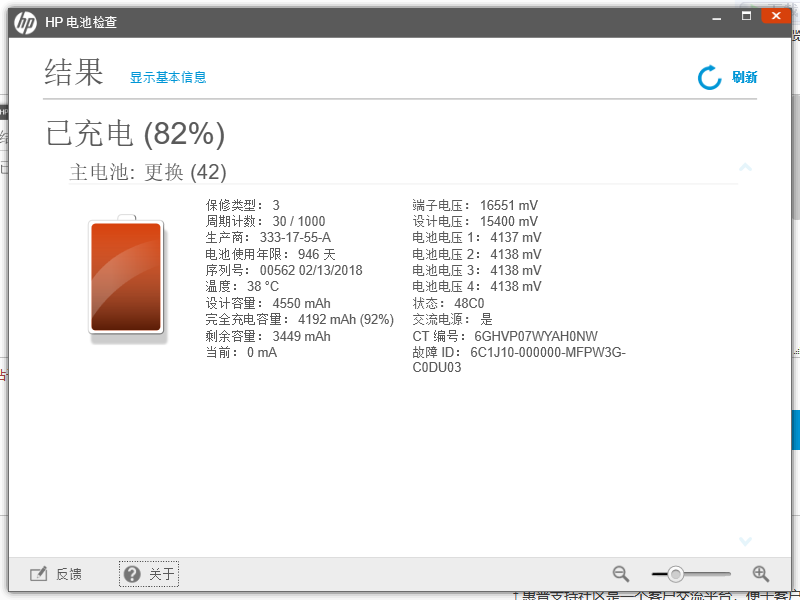Zoom out with the minus magnifier icon
Image resolution: width=800 pixels, height=600 pixels.
621,574
